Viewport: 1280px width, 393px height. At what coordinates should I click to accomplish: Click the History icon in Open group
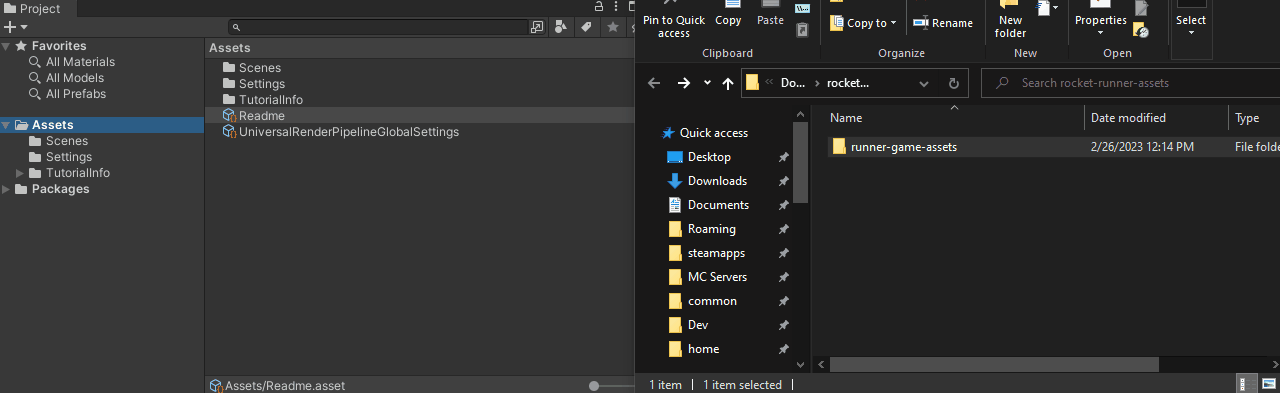coord(1141,31)
